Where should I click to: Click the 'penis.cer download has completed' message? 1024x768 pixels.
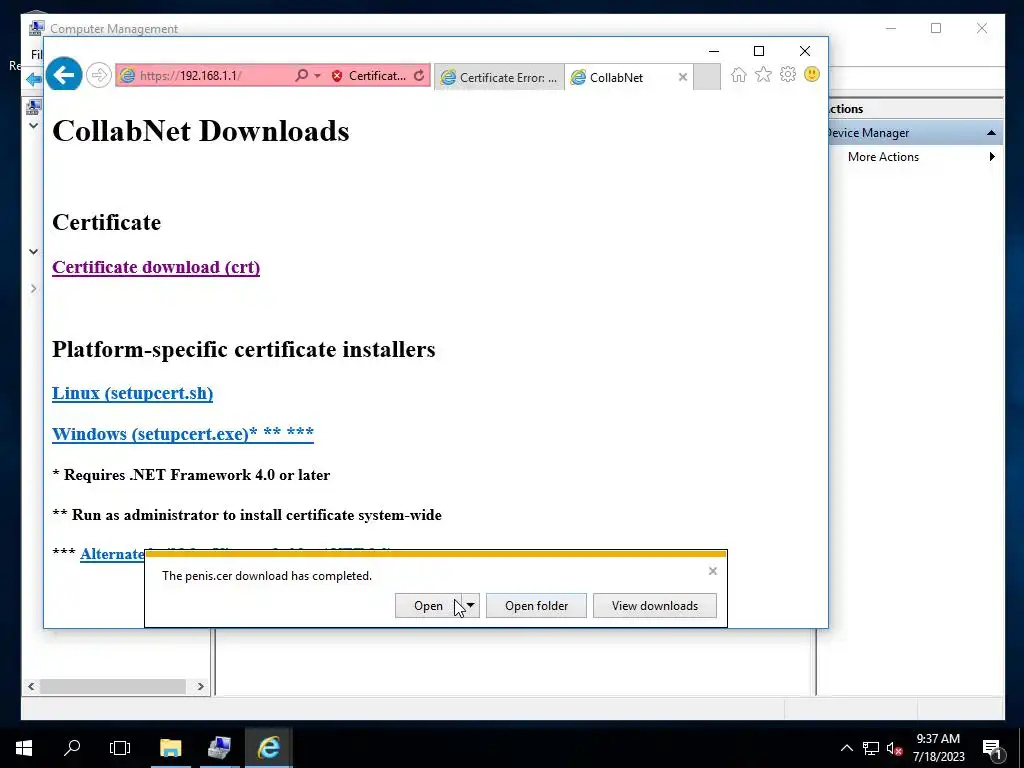(266, 575)
